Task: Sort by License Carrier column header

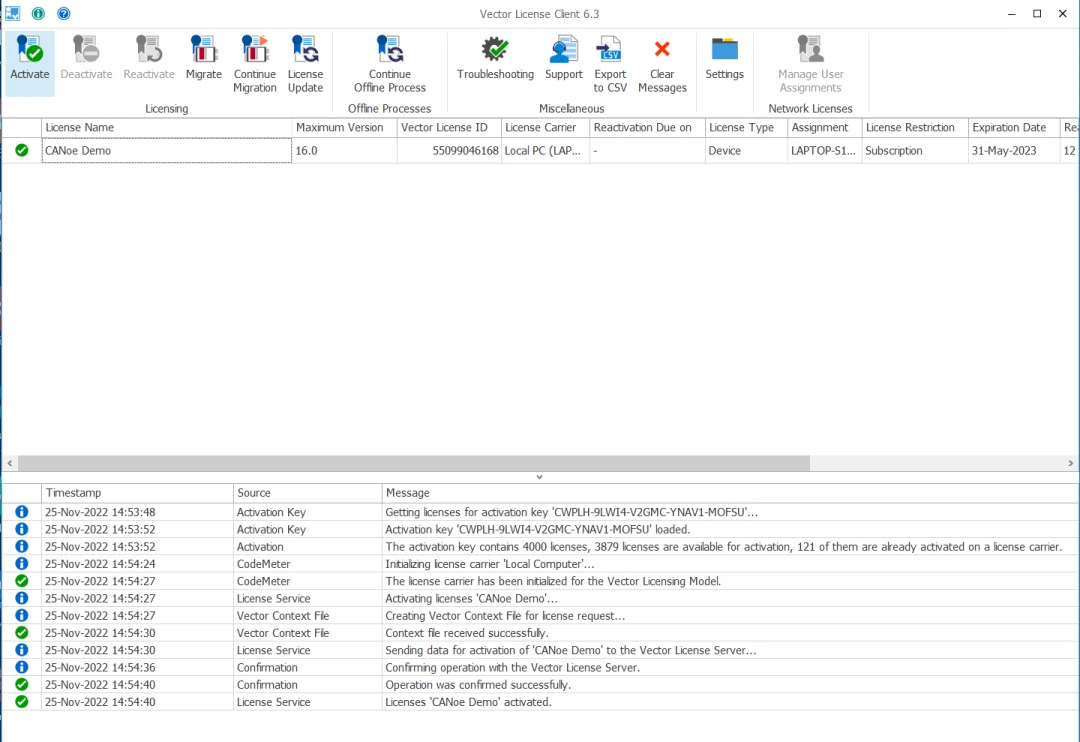Action: 545,127
